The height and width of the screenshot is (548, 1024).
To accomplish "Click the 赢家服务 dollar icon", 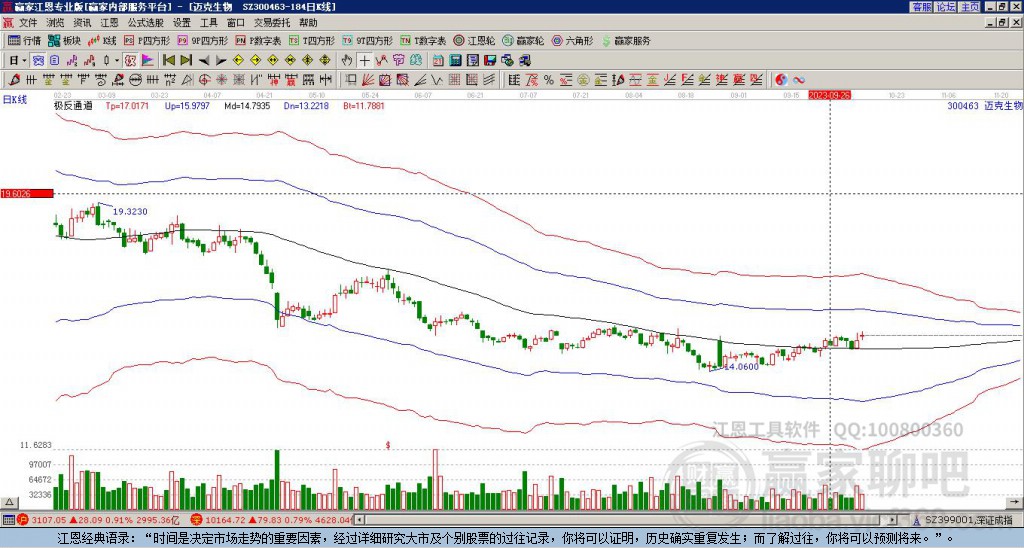I will point(625,40).
